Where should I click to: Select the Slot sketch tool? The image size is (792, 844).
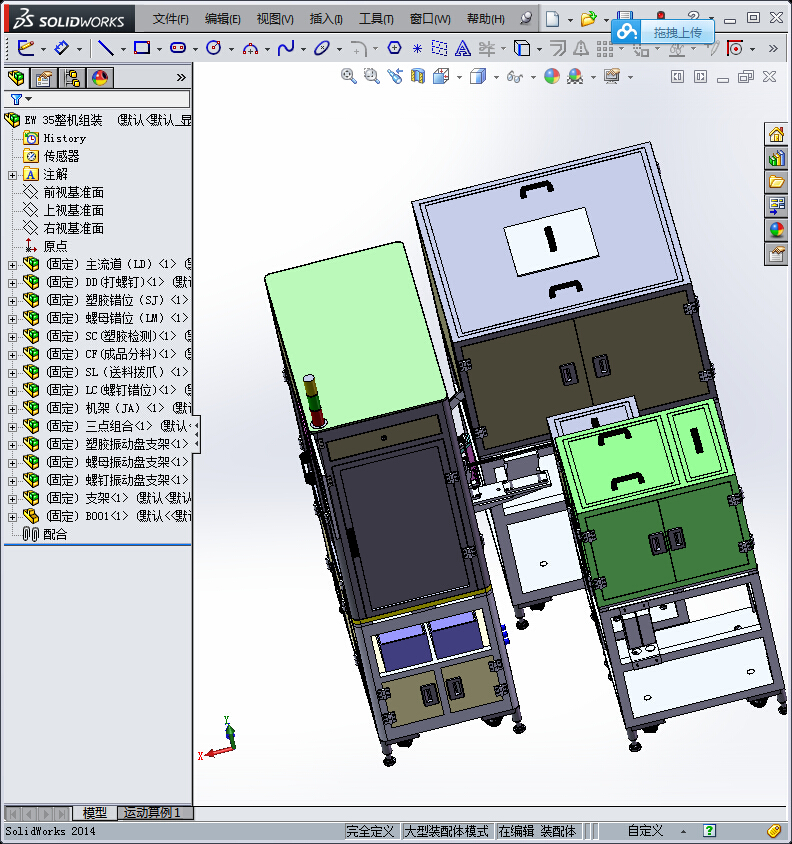(178, 48)
